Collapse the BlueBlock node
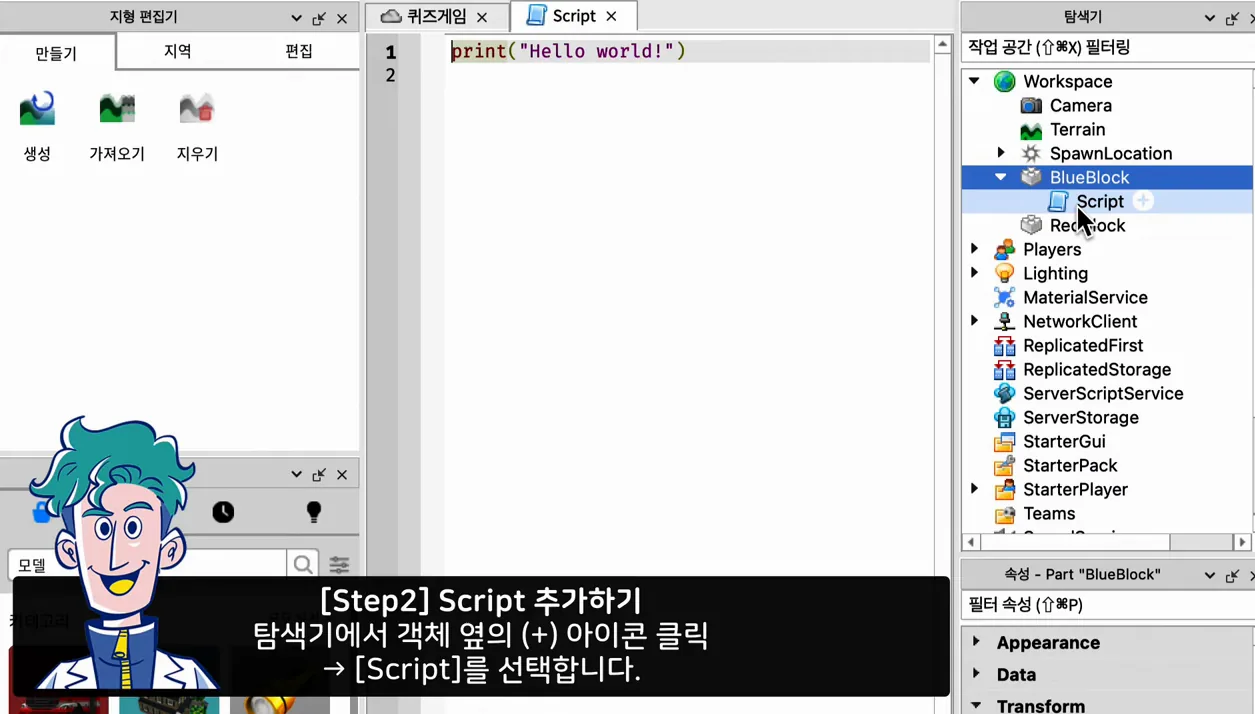Viewport: 1255px width, 714px height. point(1001,177)
